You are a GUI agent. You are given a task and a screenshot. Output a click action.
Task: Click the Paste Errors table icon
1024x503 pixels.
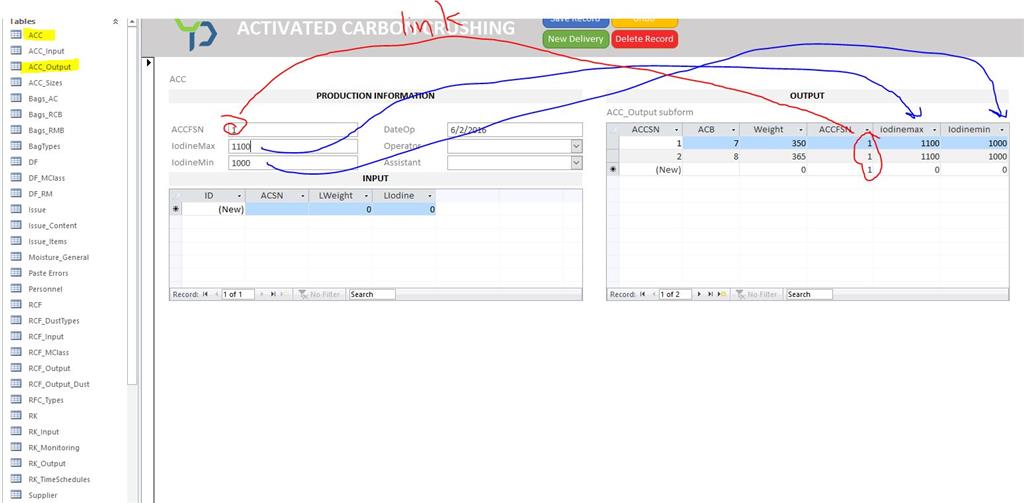coord(16,273)
